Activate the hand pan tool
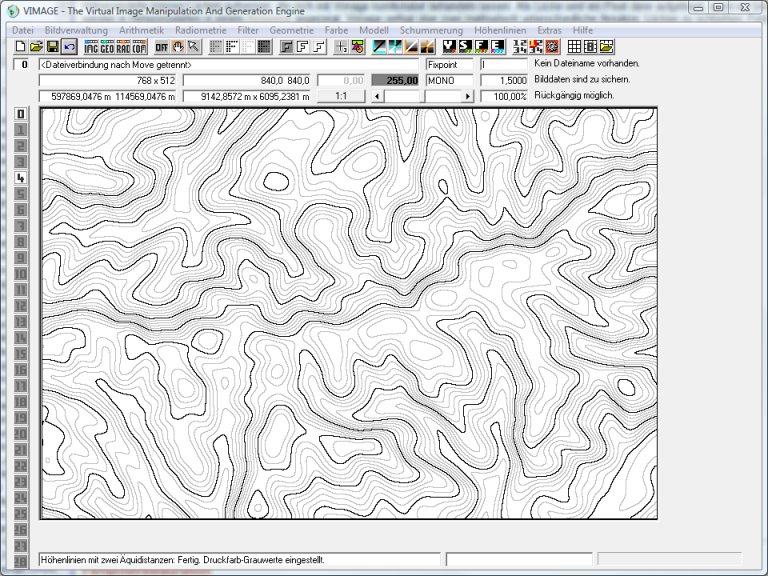768x576 pixels. click(x=177, y=47)
